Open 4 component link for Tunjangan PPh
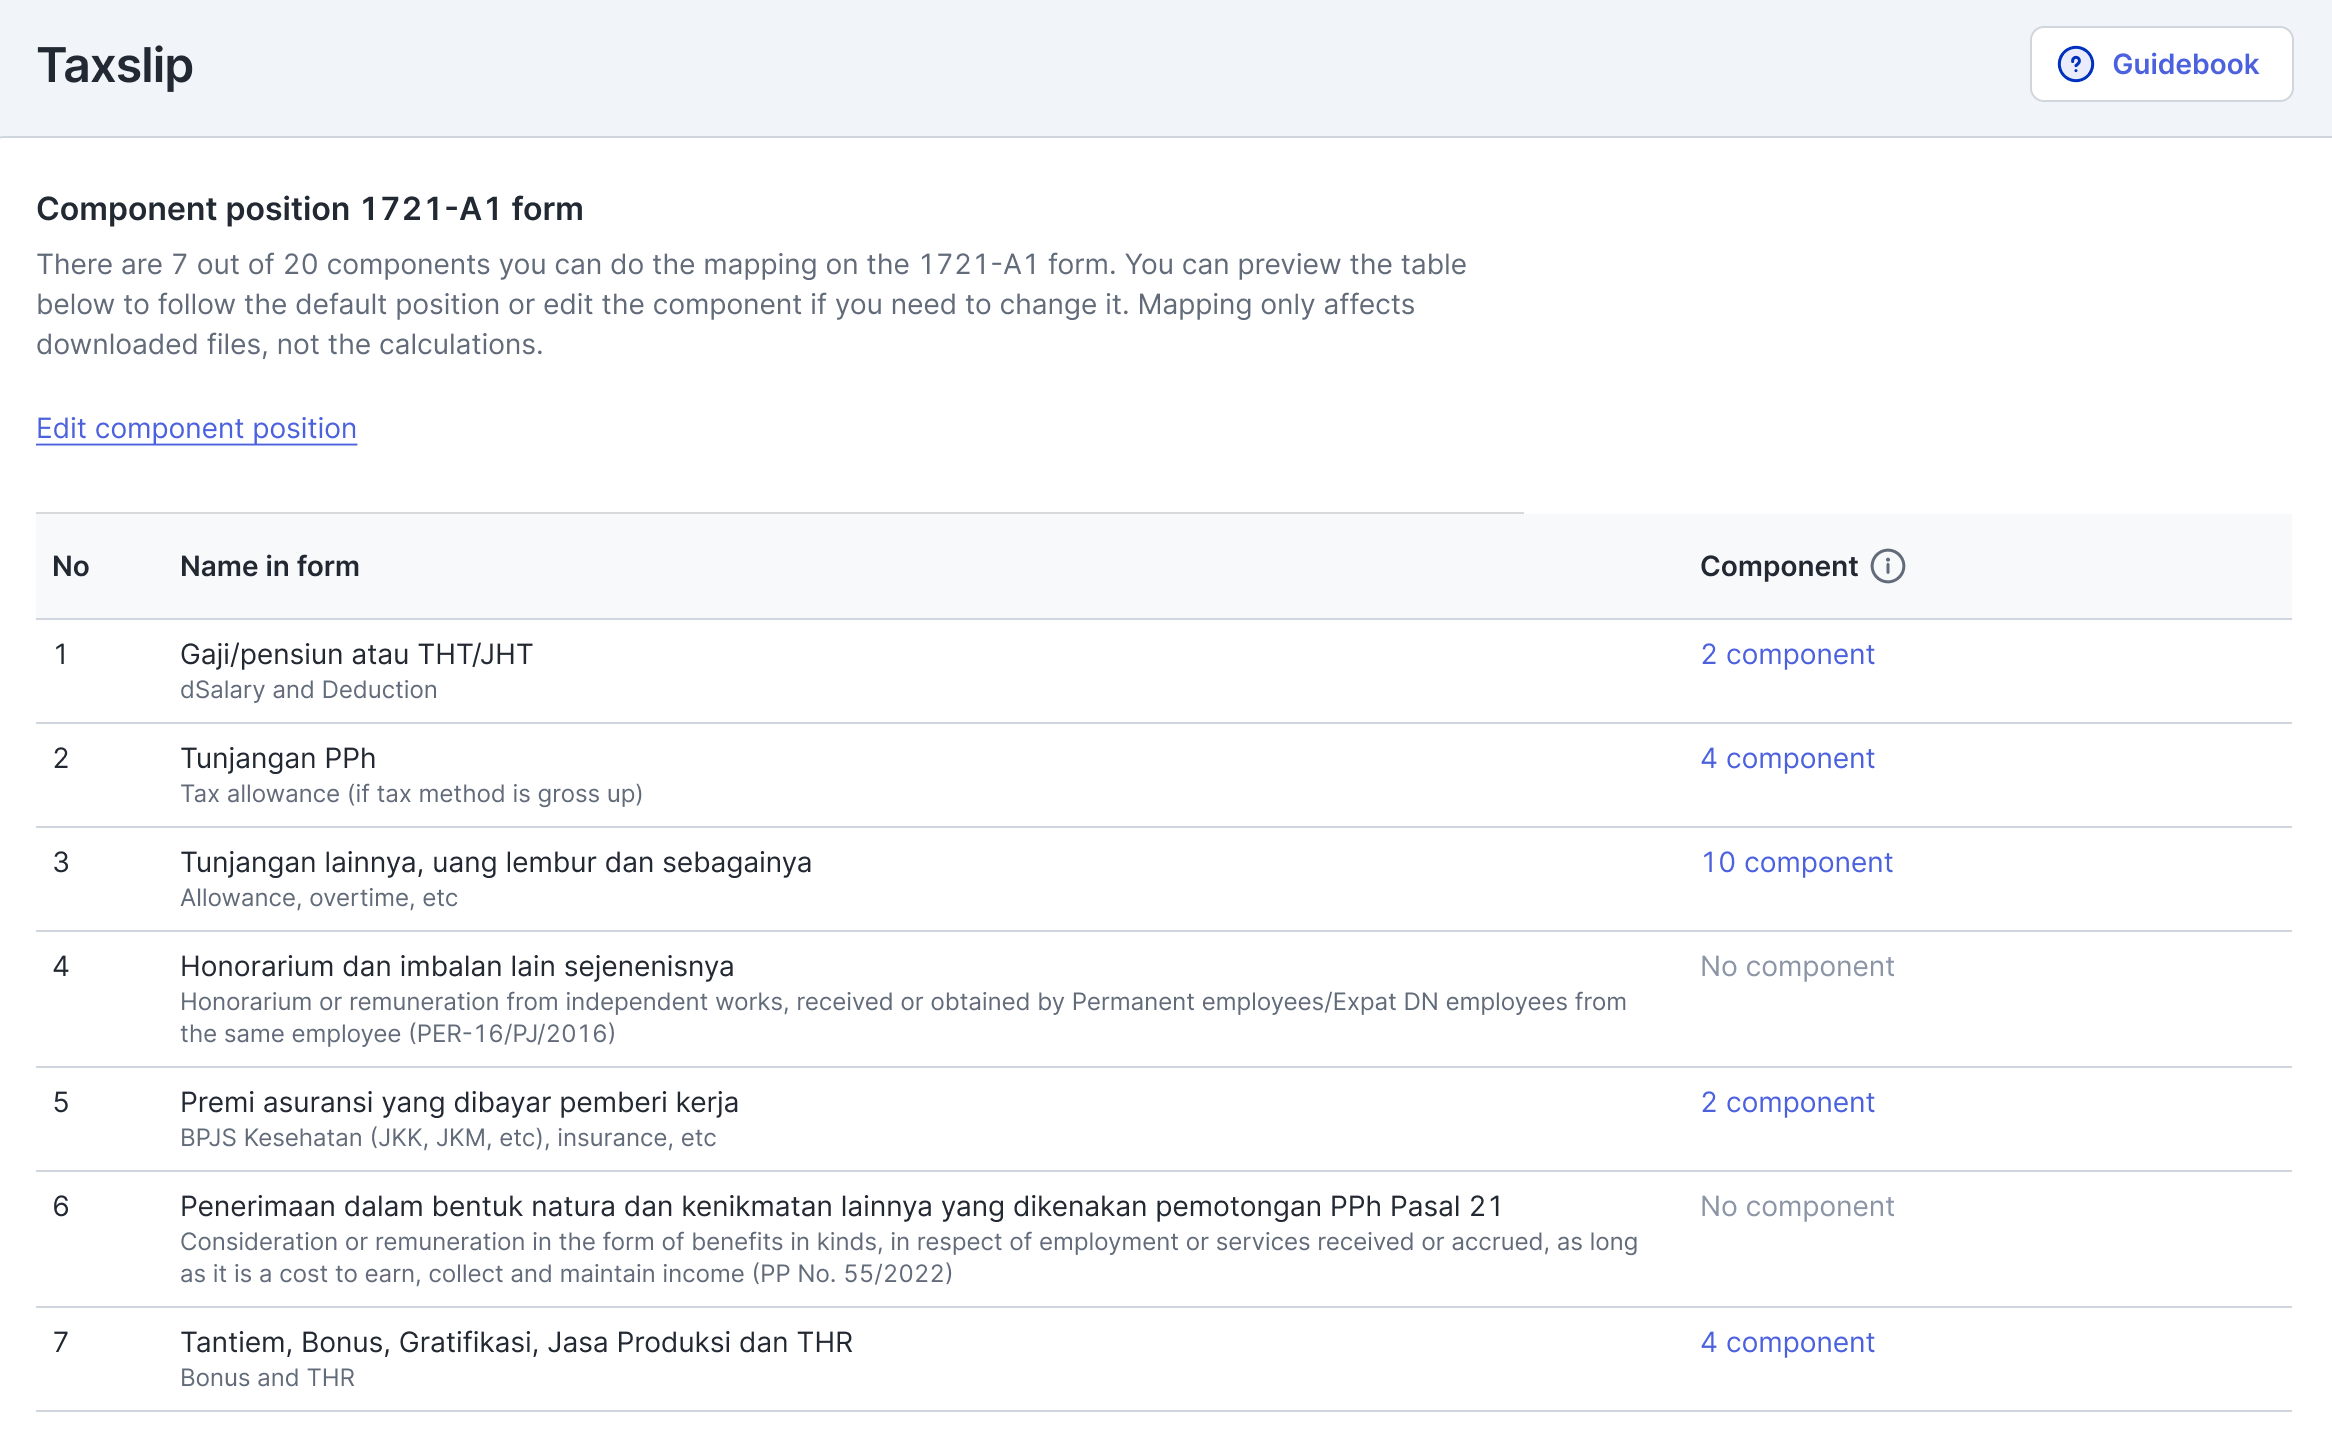Viewport: 2332px width, 1448px height. pyautogui.click(x=1787, y=758)
